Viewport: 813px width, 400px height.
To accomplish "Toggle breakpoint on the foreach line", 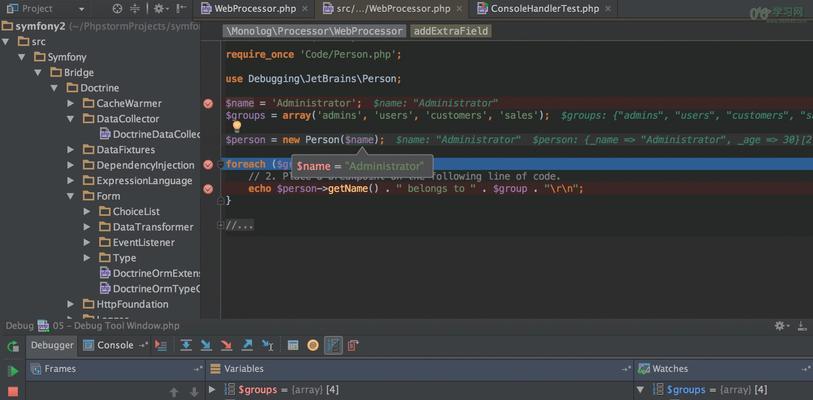I will (208, 165).
